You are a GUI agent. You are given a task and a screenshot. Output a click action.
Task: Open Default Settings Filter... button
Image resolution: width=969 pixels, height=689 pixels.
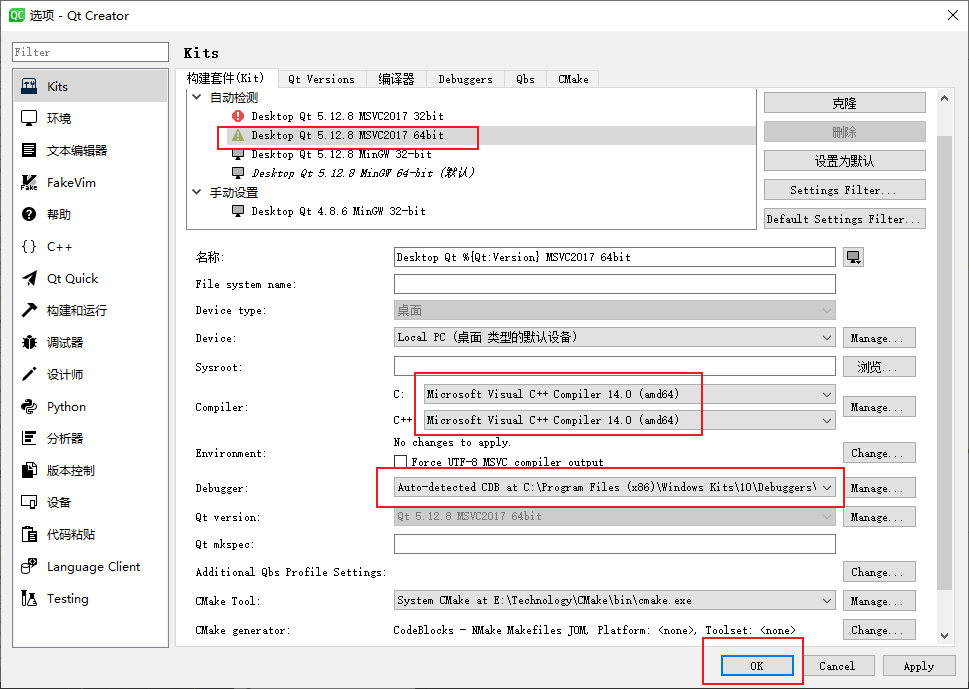pos(844,219)
